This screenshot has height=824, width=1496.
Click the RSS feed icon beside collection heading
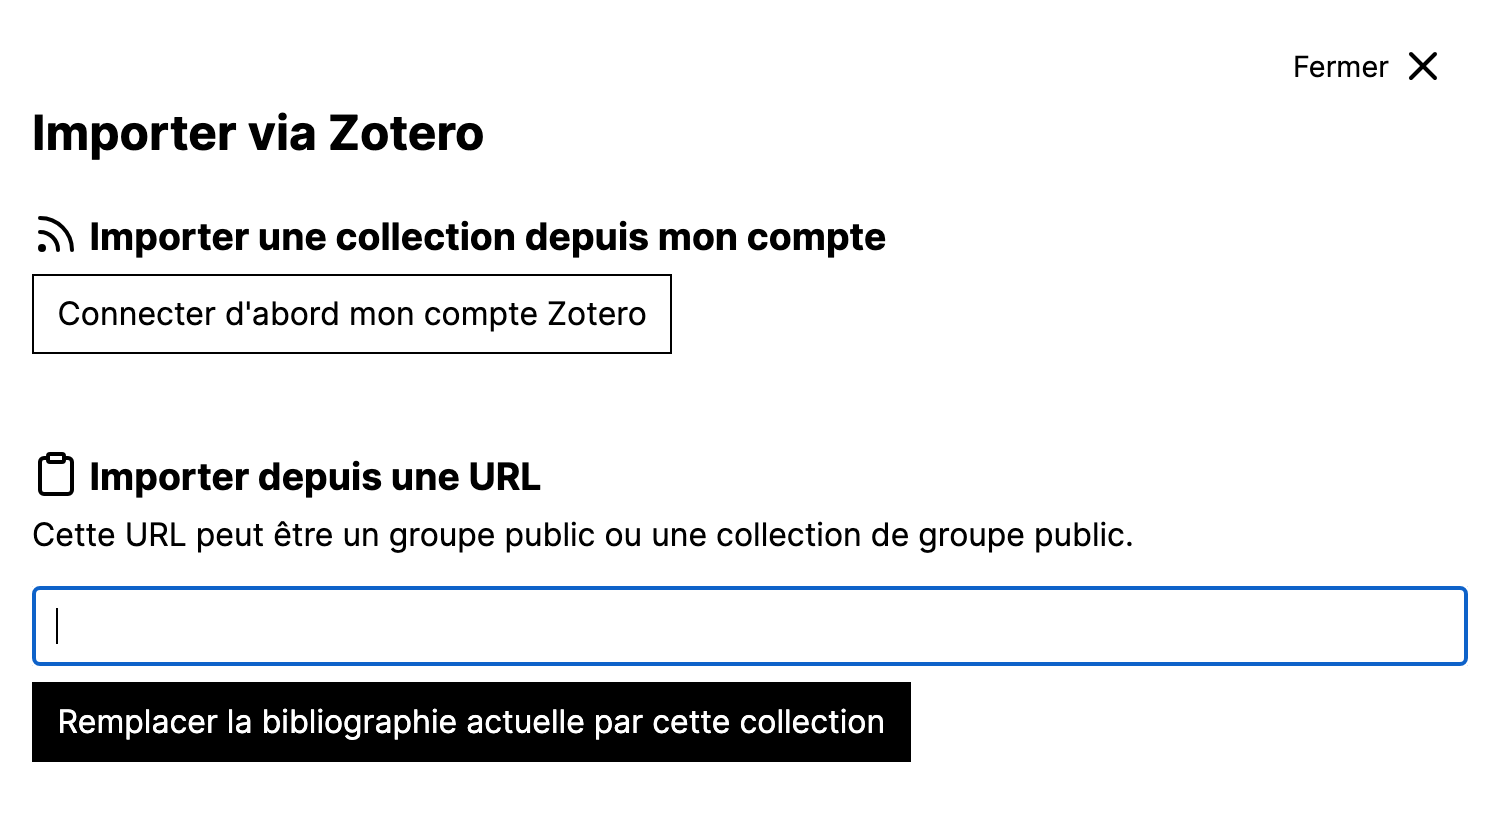[57, 234]
